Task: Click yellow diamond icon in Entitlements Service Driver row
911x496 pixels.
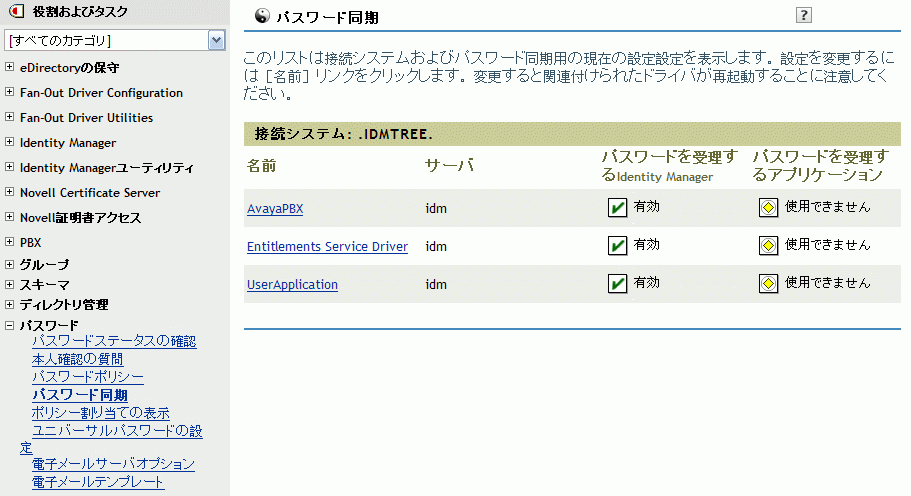Action: point(768,246)
